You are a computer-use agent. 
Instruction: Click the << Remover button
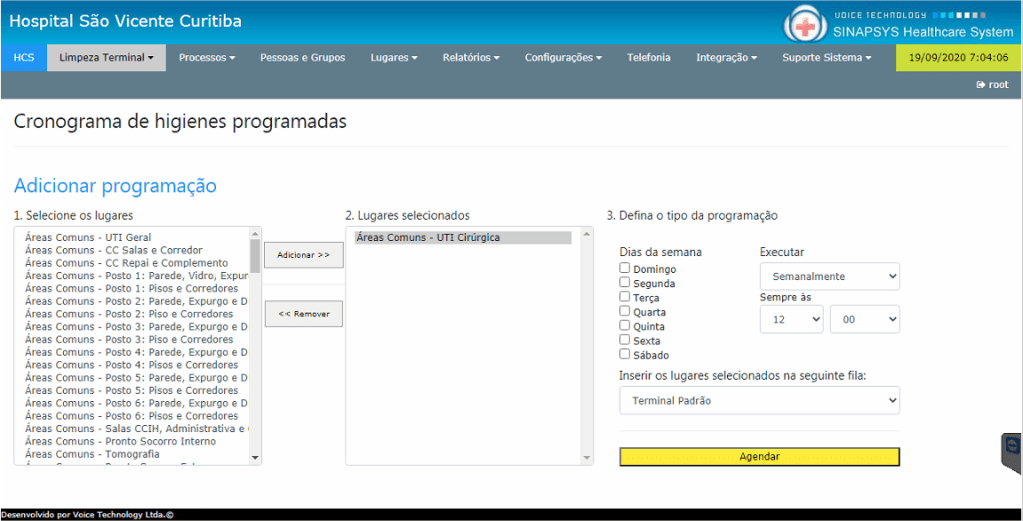(303, 314)
